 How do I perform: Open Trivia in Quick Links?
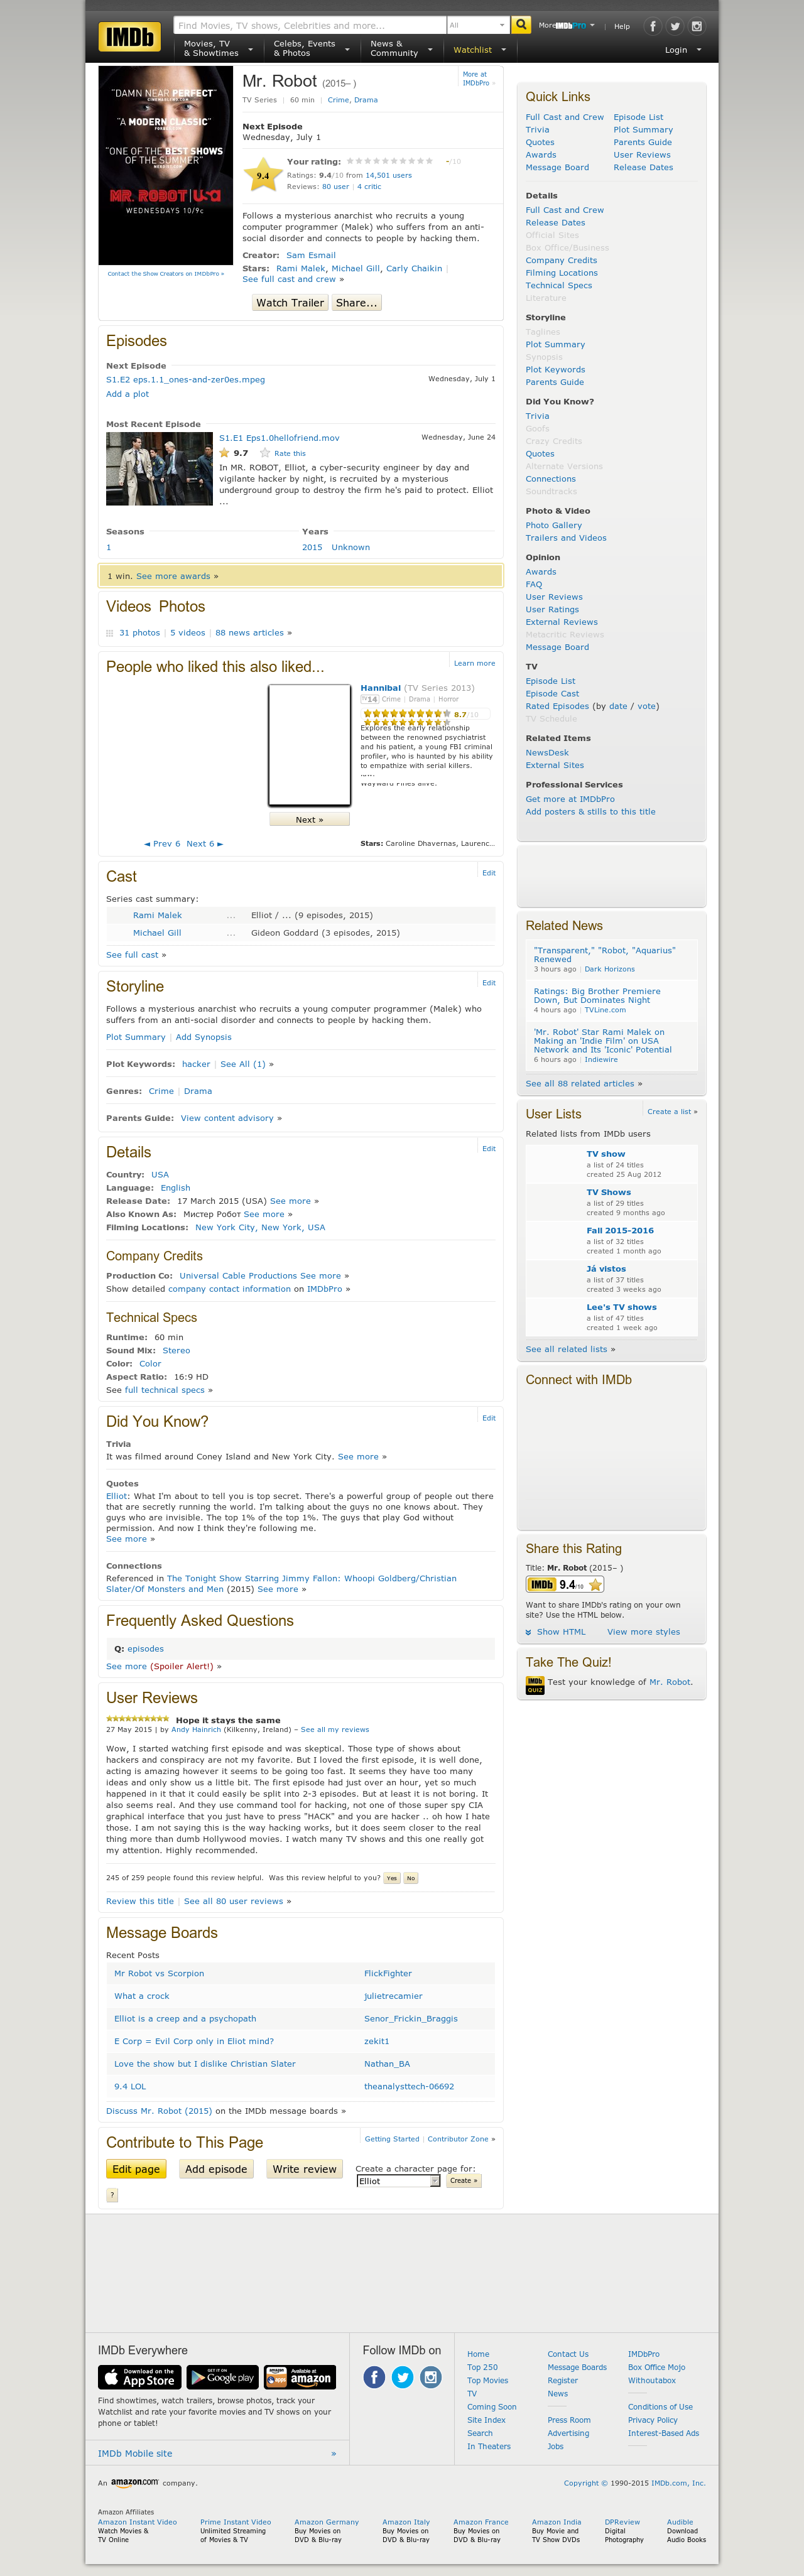[537, 130]
